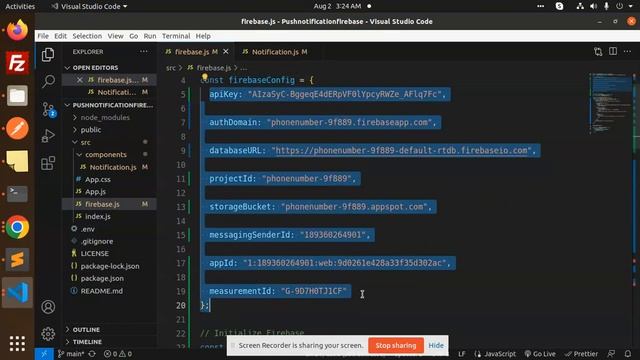Open the Run menu
Screen dimensions: 640x360
pos(150,36)
